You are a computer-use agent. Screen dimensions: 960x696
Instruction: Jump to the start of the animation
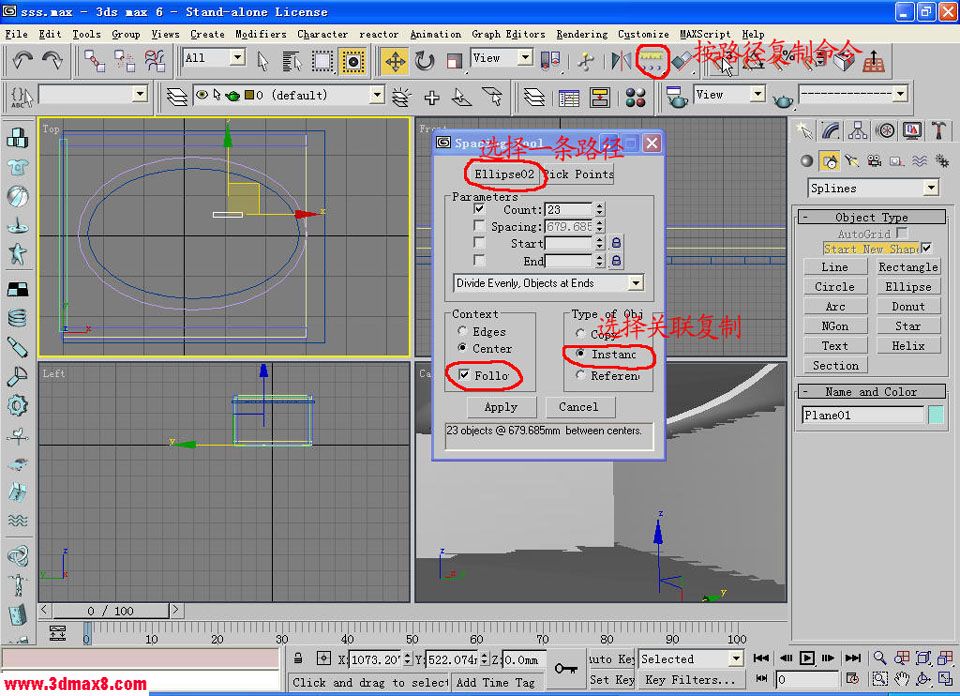click(761, 658)
